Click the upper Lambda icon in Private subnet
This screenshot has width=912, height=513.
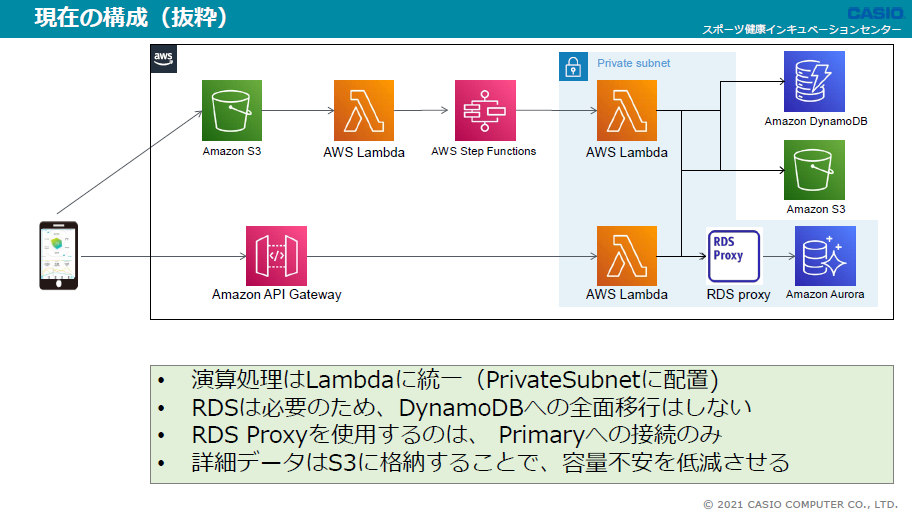(627, 111)
